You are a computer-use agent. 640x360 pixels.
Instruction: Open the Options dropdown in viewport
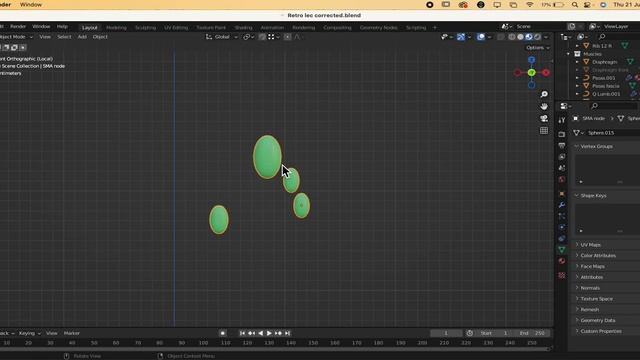pos(538,48)
